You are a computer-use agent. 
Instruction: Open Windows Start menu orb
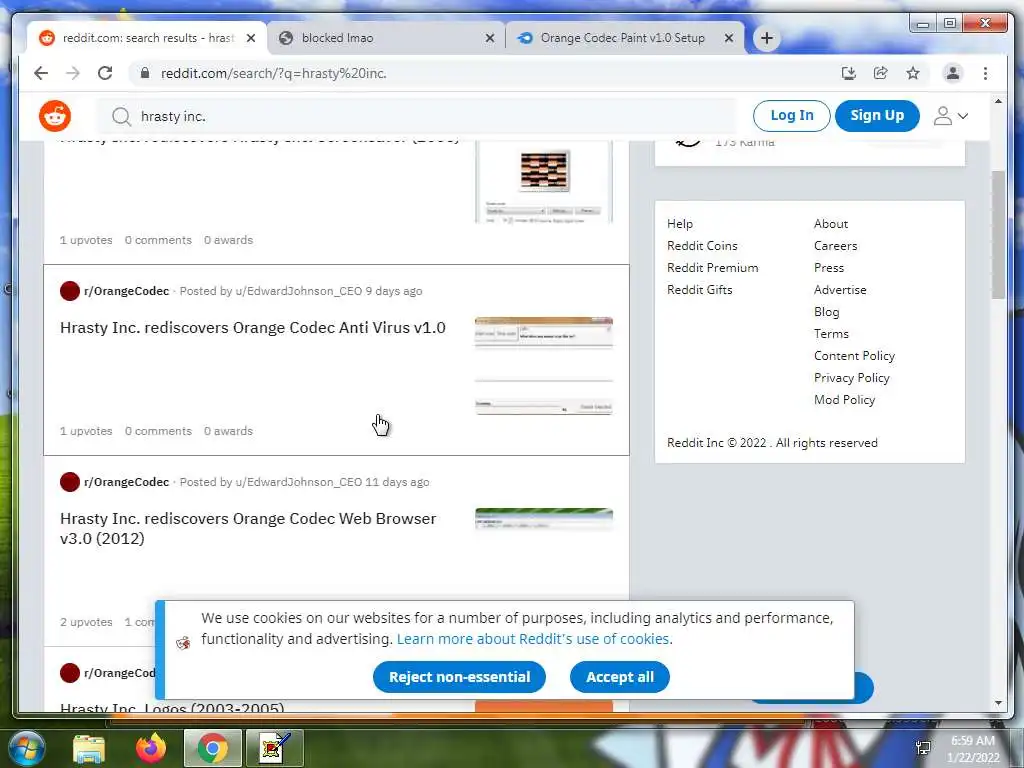coord(26,748)
